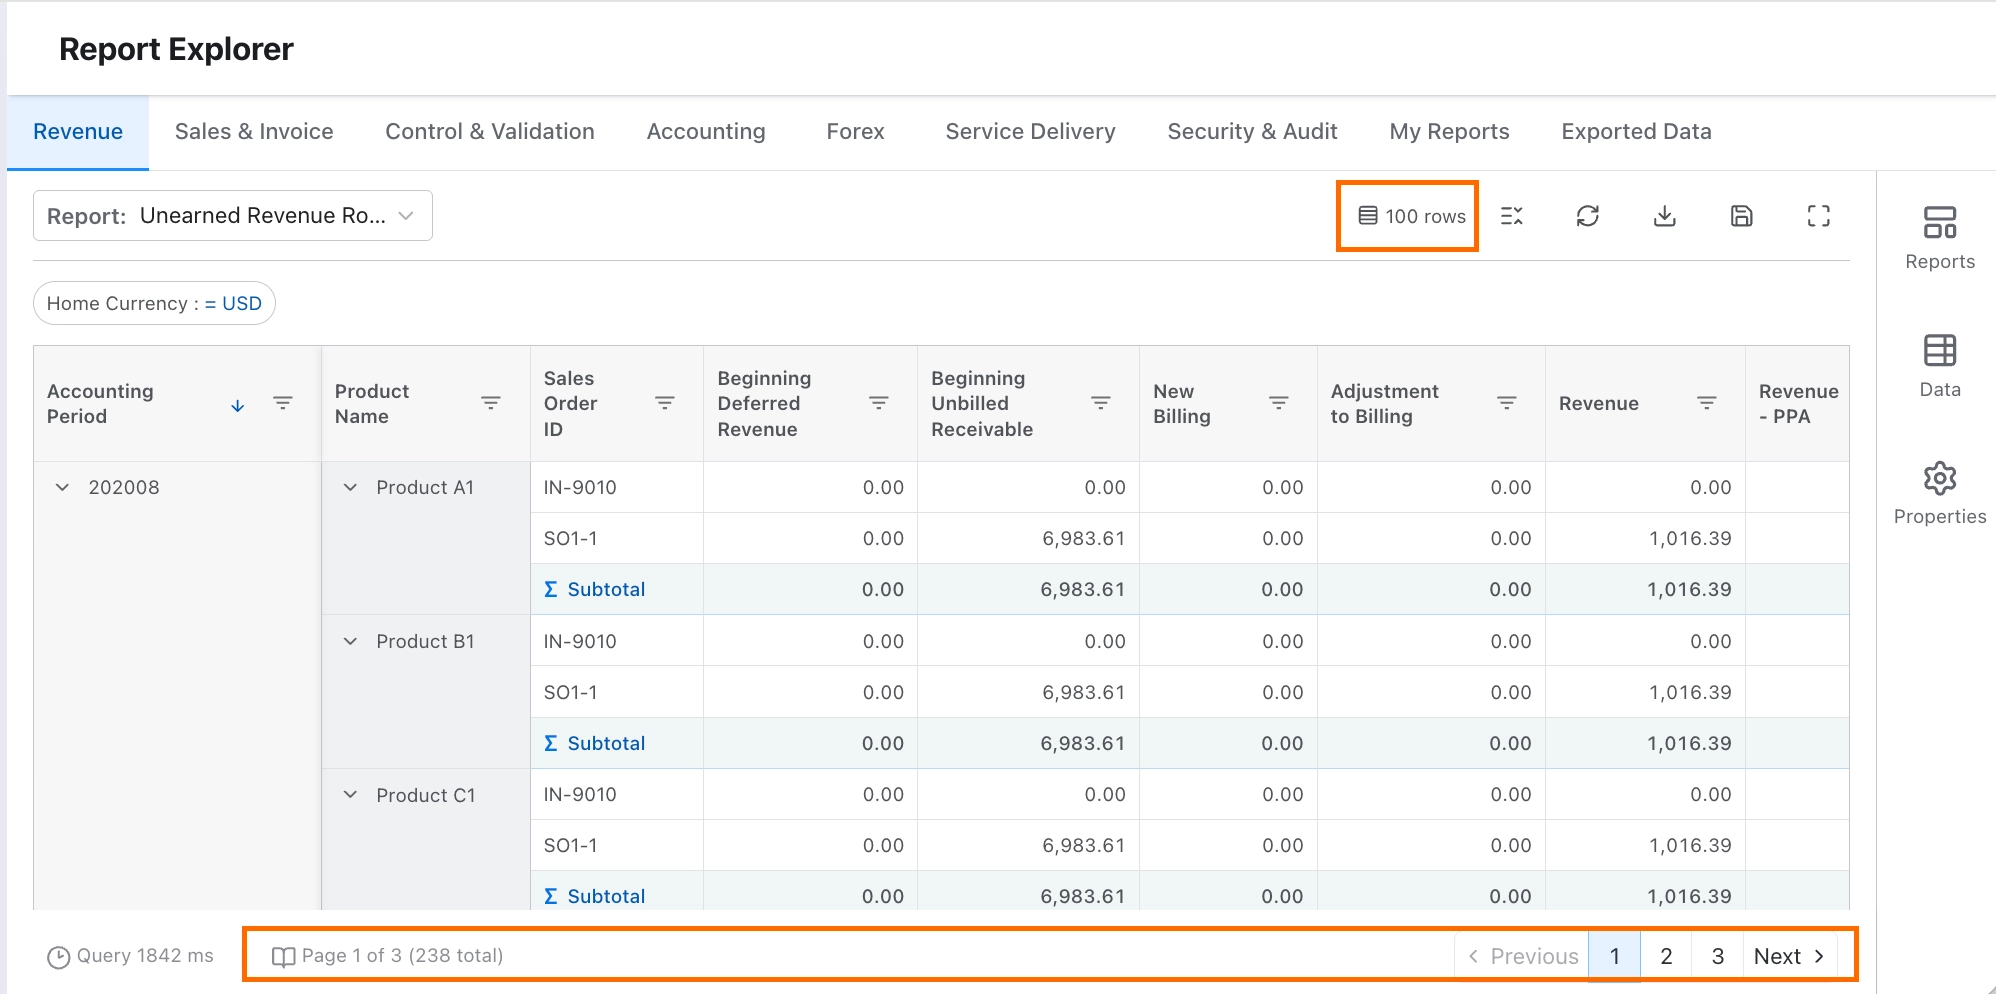Collapse the Product C1 group
Viewport: 1996px width, 994px height.
350,795
